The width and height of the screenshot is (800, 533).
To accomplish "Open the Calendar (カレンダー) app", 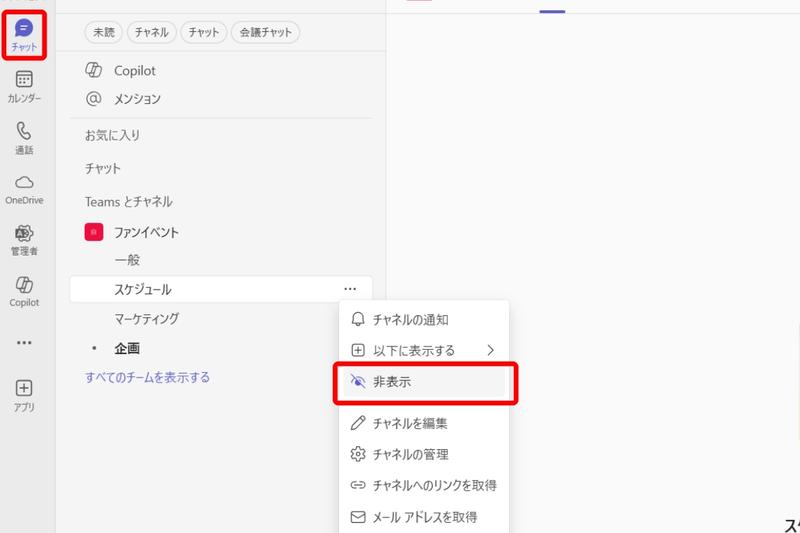I will point(24,87).
